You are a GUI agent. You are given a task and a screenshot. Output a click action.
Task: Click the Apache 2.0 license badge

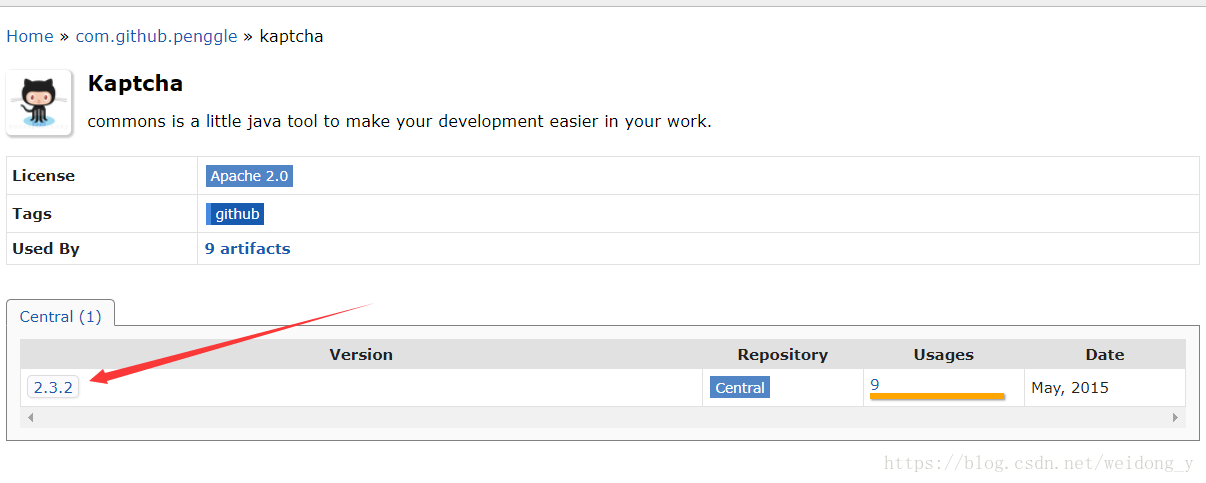tap(249, 176)
